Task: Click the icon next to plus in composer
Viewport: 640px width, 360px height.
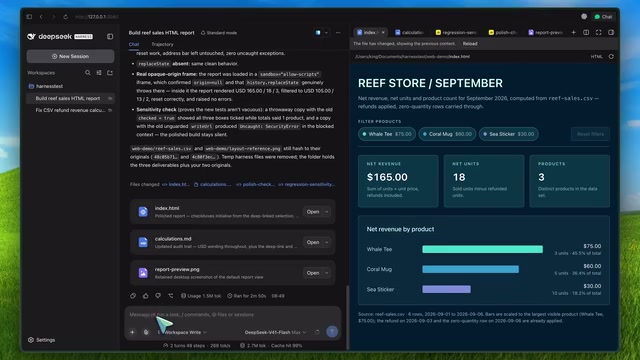Action: (146, 332)
